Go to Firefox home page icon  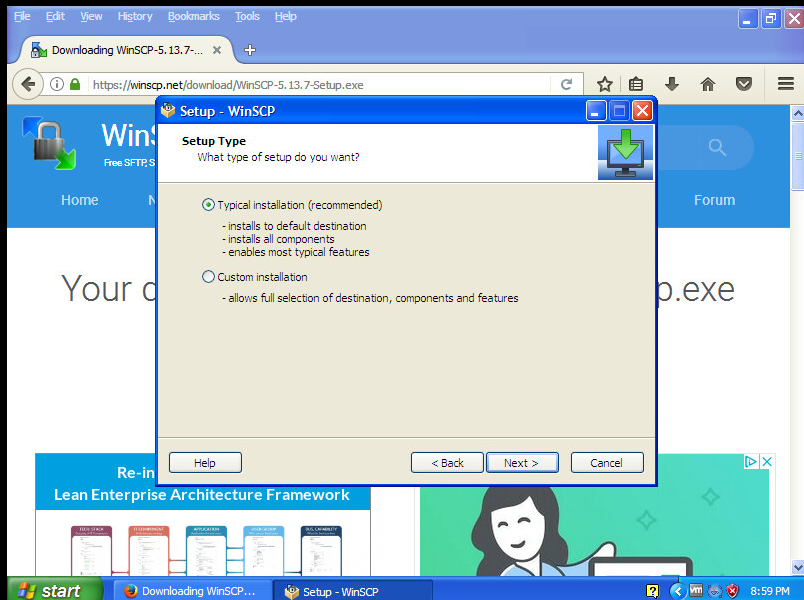(708, 84)
